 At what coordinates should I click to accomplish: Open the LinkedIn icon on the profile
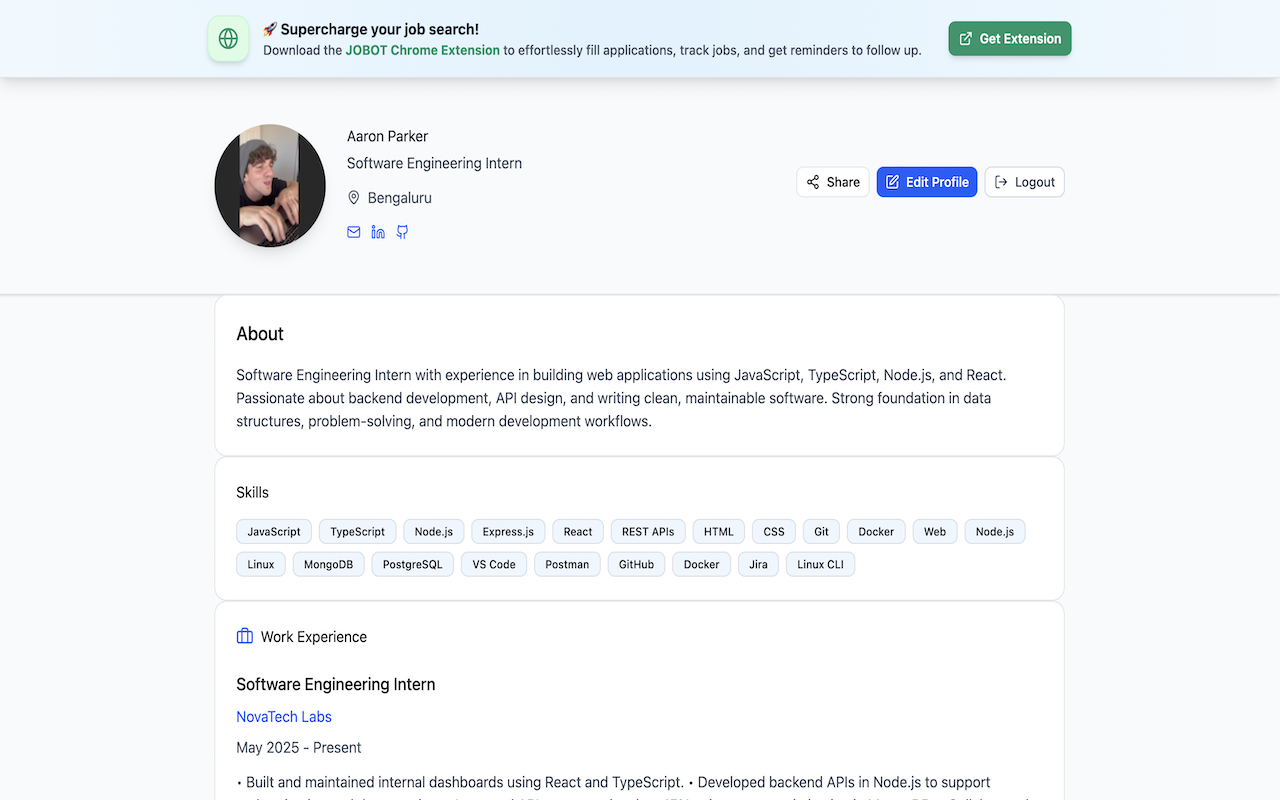coord(377,231)
